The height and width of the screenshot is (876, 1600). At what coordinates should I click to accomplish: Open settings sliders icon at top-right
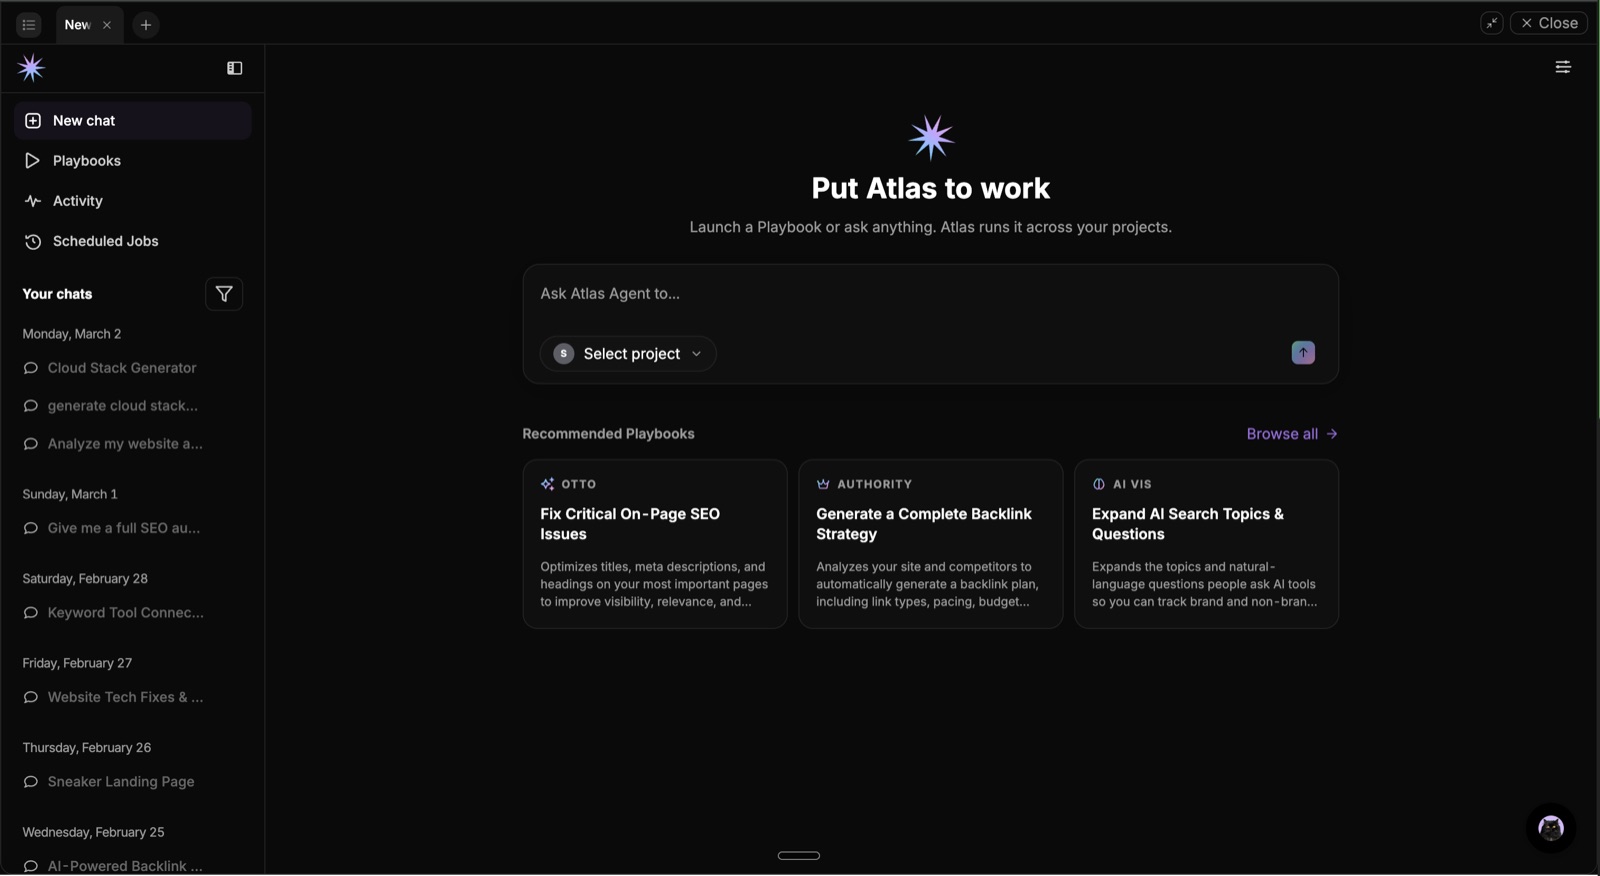tap(1563, 67)
